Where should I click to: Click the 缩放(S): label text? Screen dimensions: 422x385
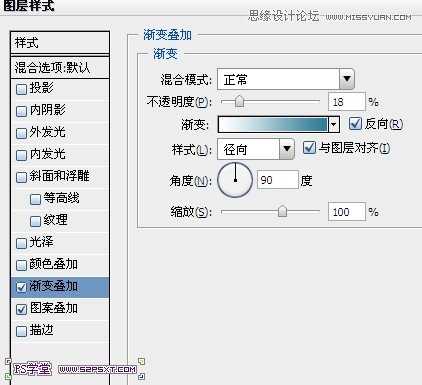pos(191,212)
